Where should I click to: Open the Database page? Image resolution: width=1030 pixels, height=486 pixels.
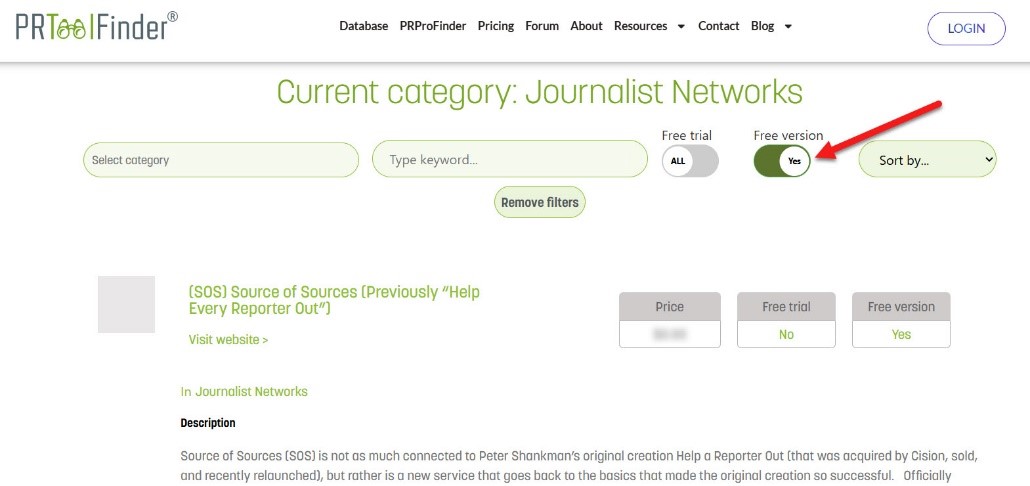point(363,26)
